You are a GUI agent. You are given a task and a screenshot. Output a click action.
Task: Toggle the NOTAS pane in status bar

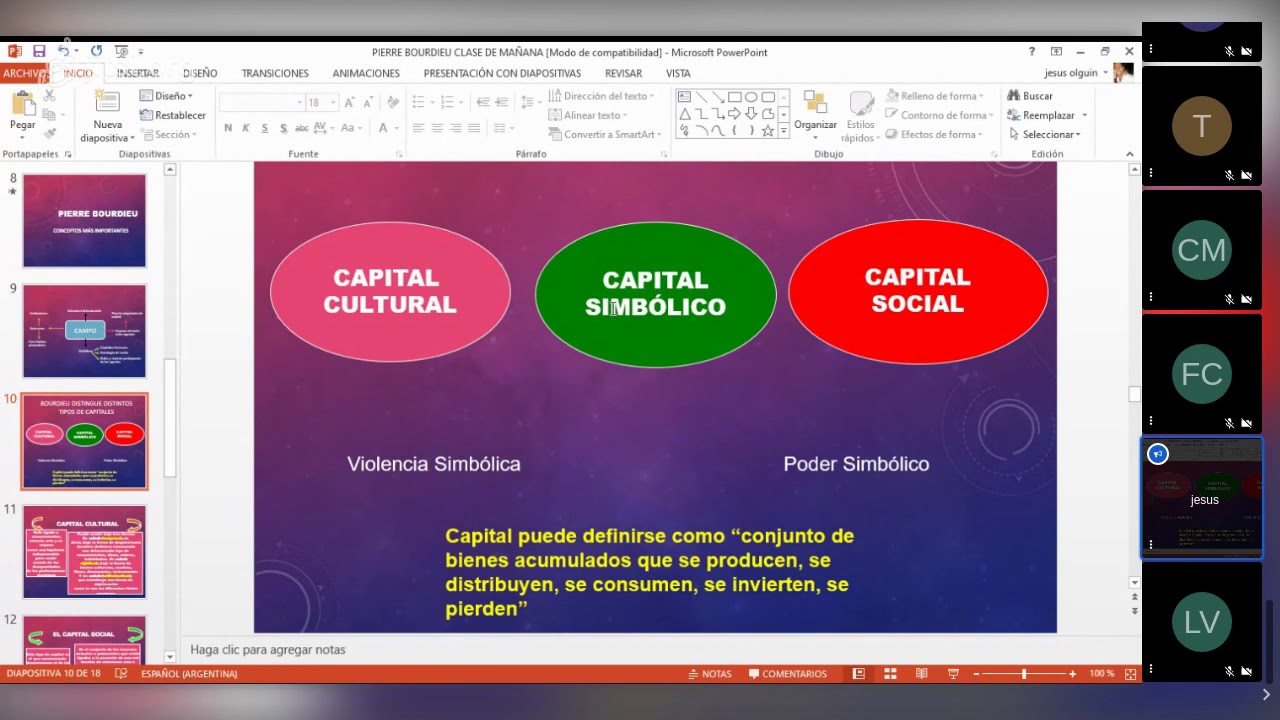[710, 674]
